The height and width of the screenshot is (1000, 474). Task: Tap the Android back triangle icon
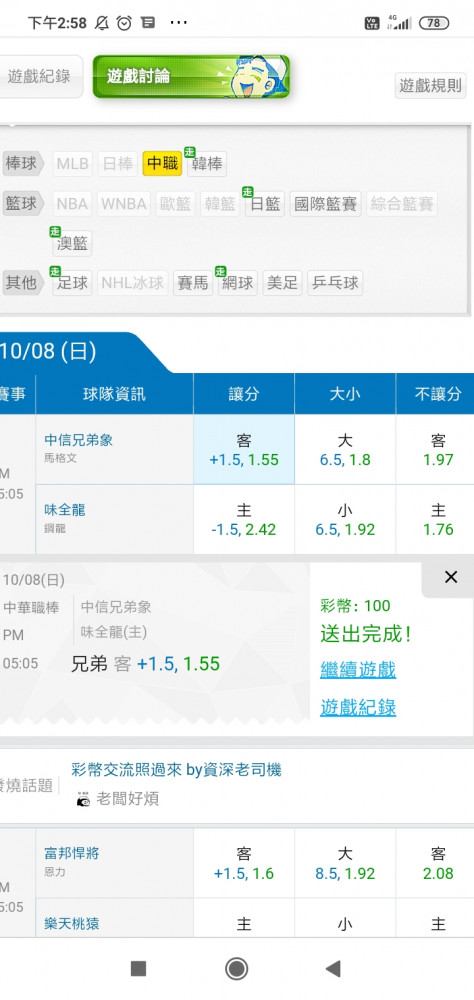[x=333, y=969]
